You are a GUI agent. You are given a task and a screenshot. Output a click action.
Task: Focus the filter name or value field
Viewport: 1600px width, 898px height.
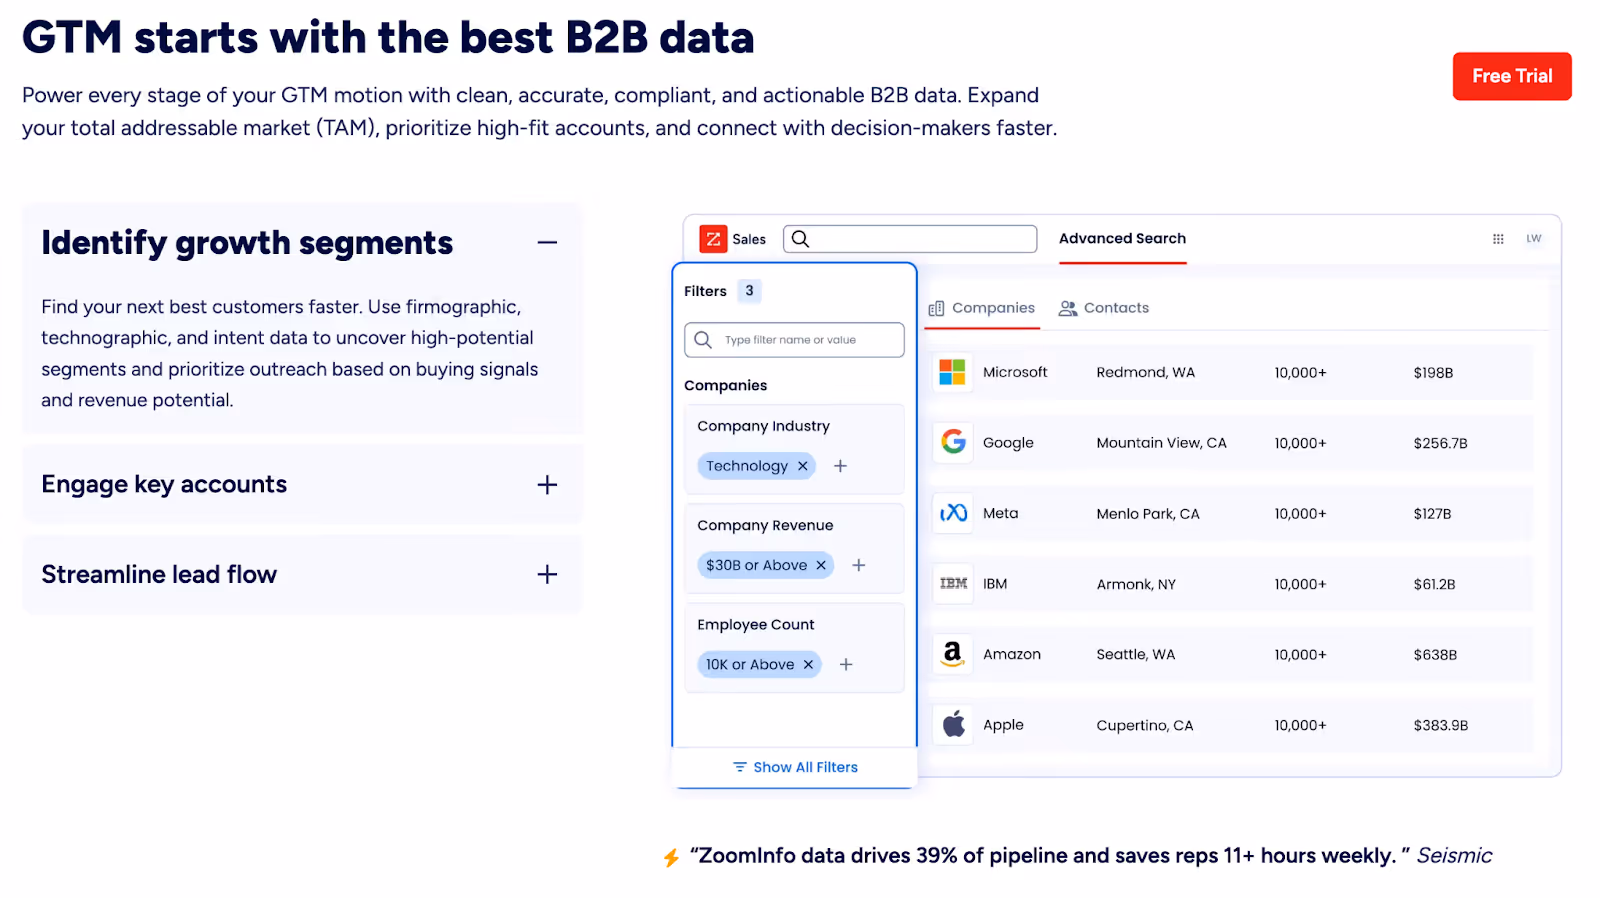coord(794,340)
